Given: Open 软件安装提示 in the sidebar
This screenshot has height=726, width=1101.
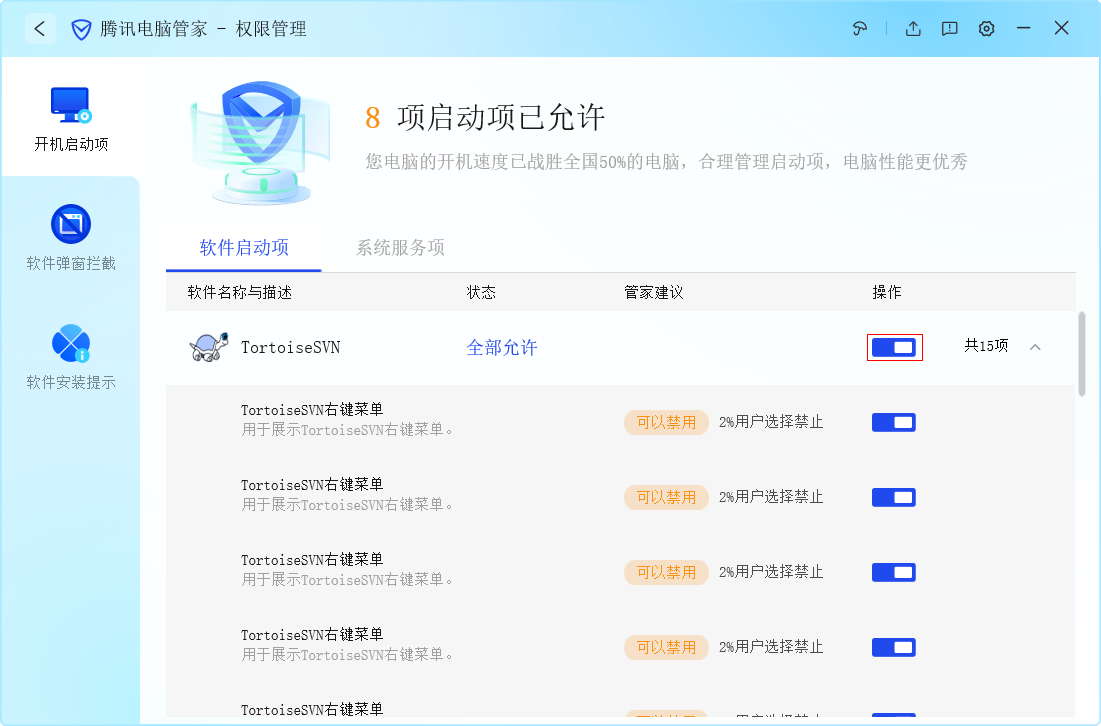Looking at the screenshot, I should 71,357.
